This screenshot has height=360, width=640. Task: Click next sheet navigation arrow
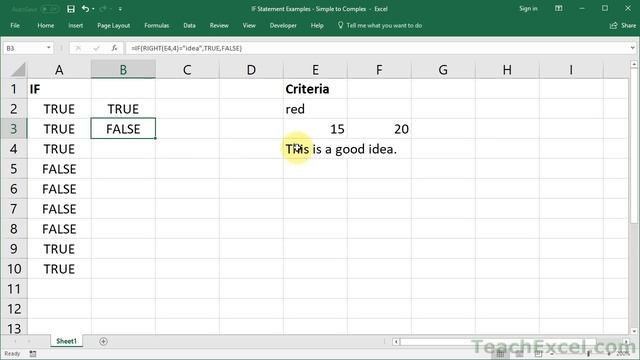click(29, 341)
